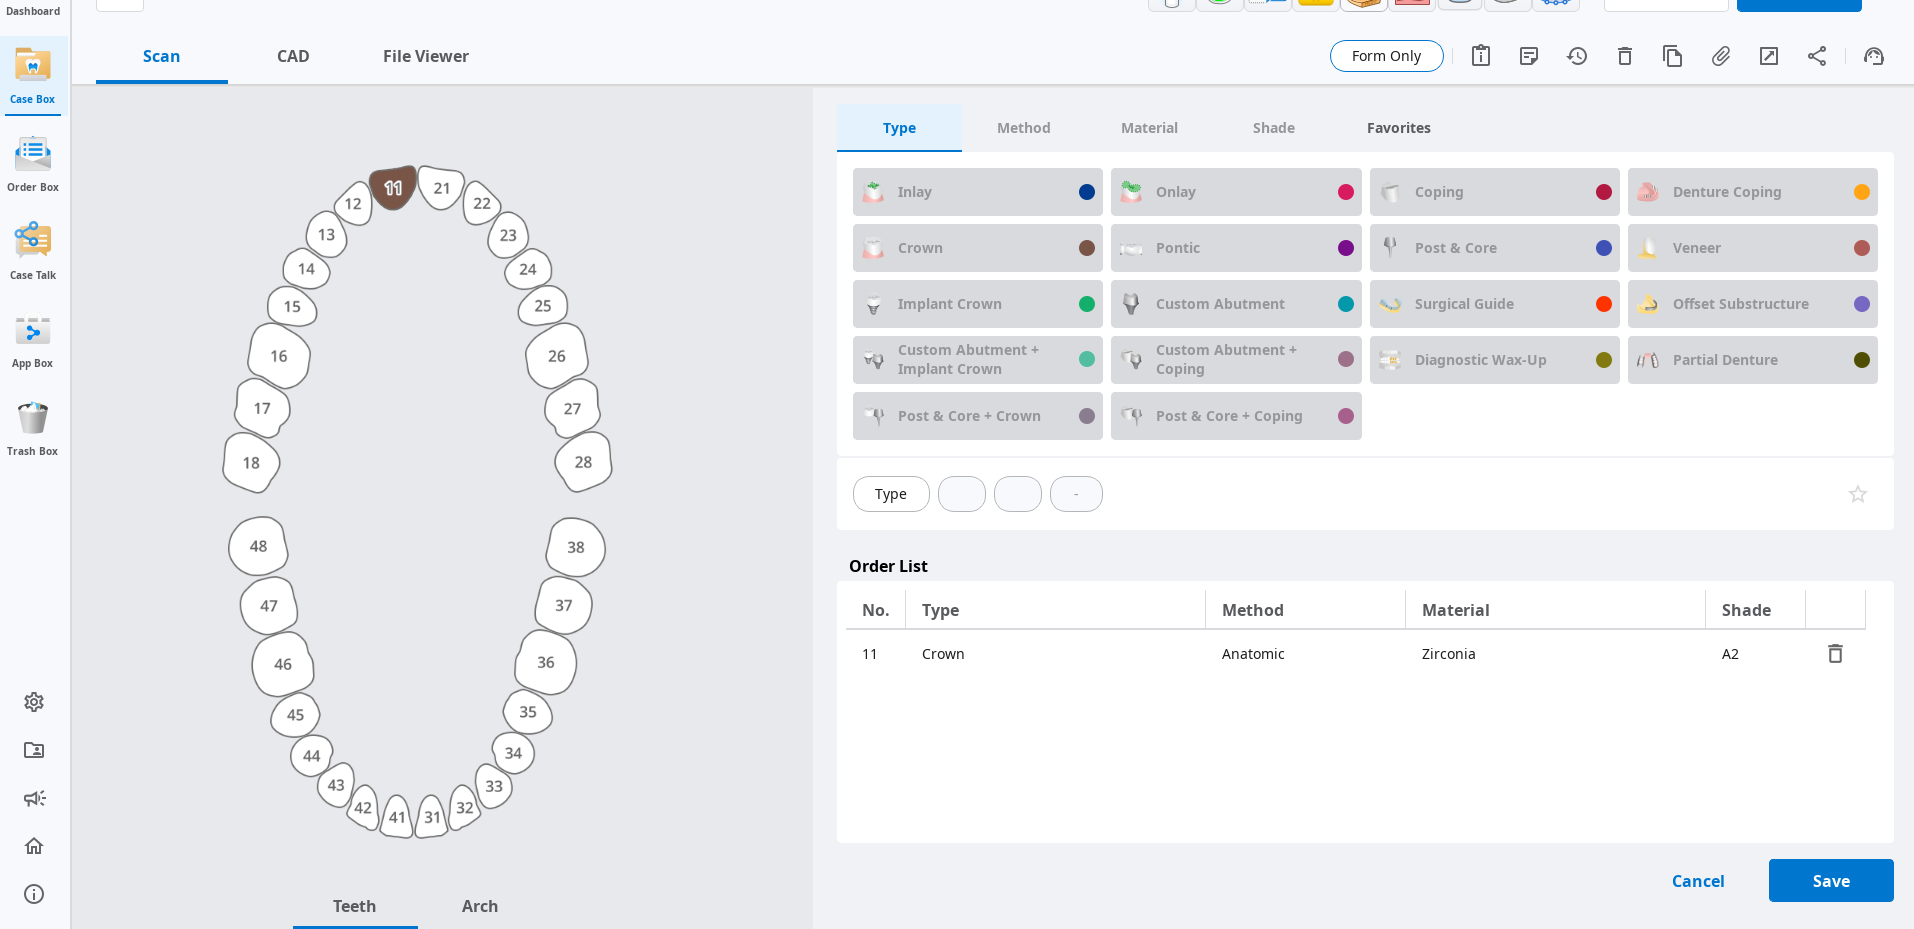Open the Trash Box in sidebar

coord(33,427)
